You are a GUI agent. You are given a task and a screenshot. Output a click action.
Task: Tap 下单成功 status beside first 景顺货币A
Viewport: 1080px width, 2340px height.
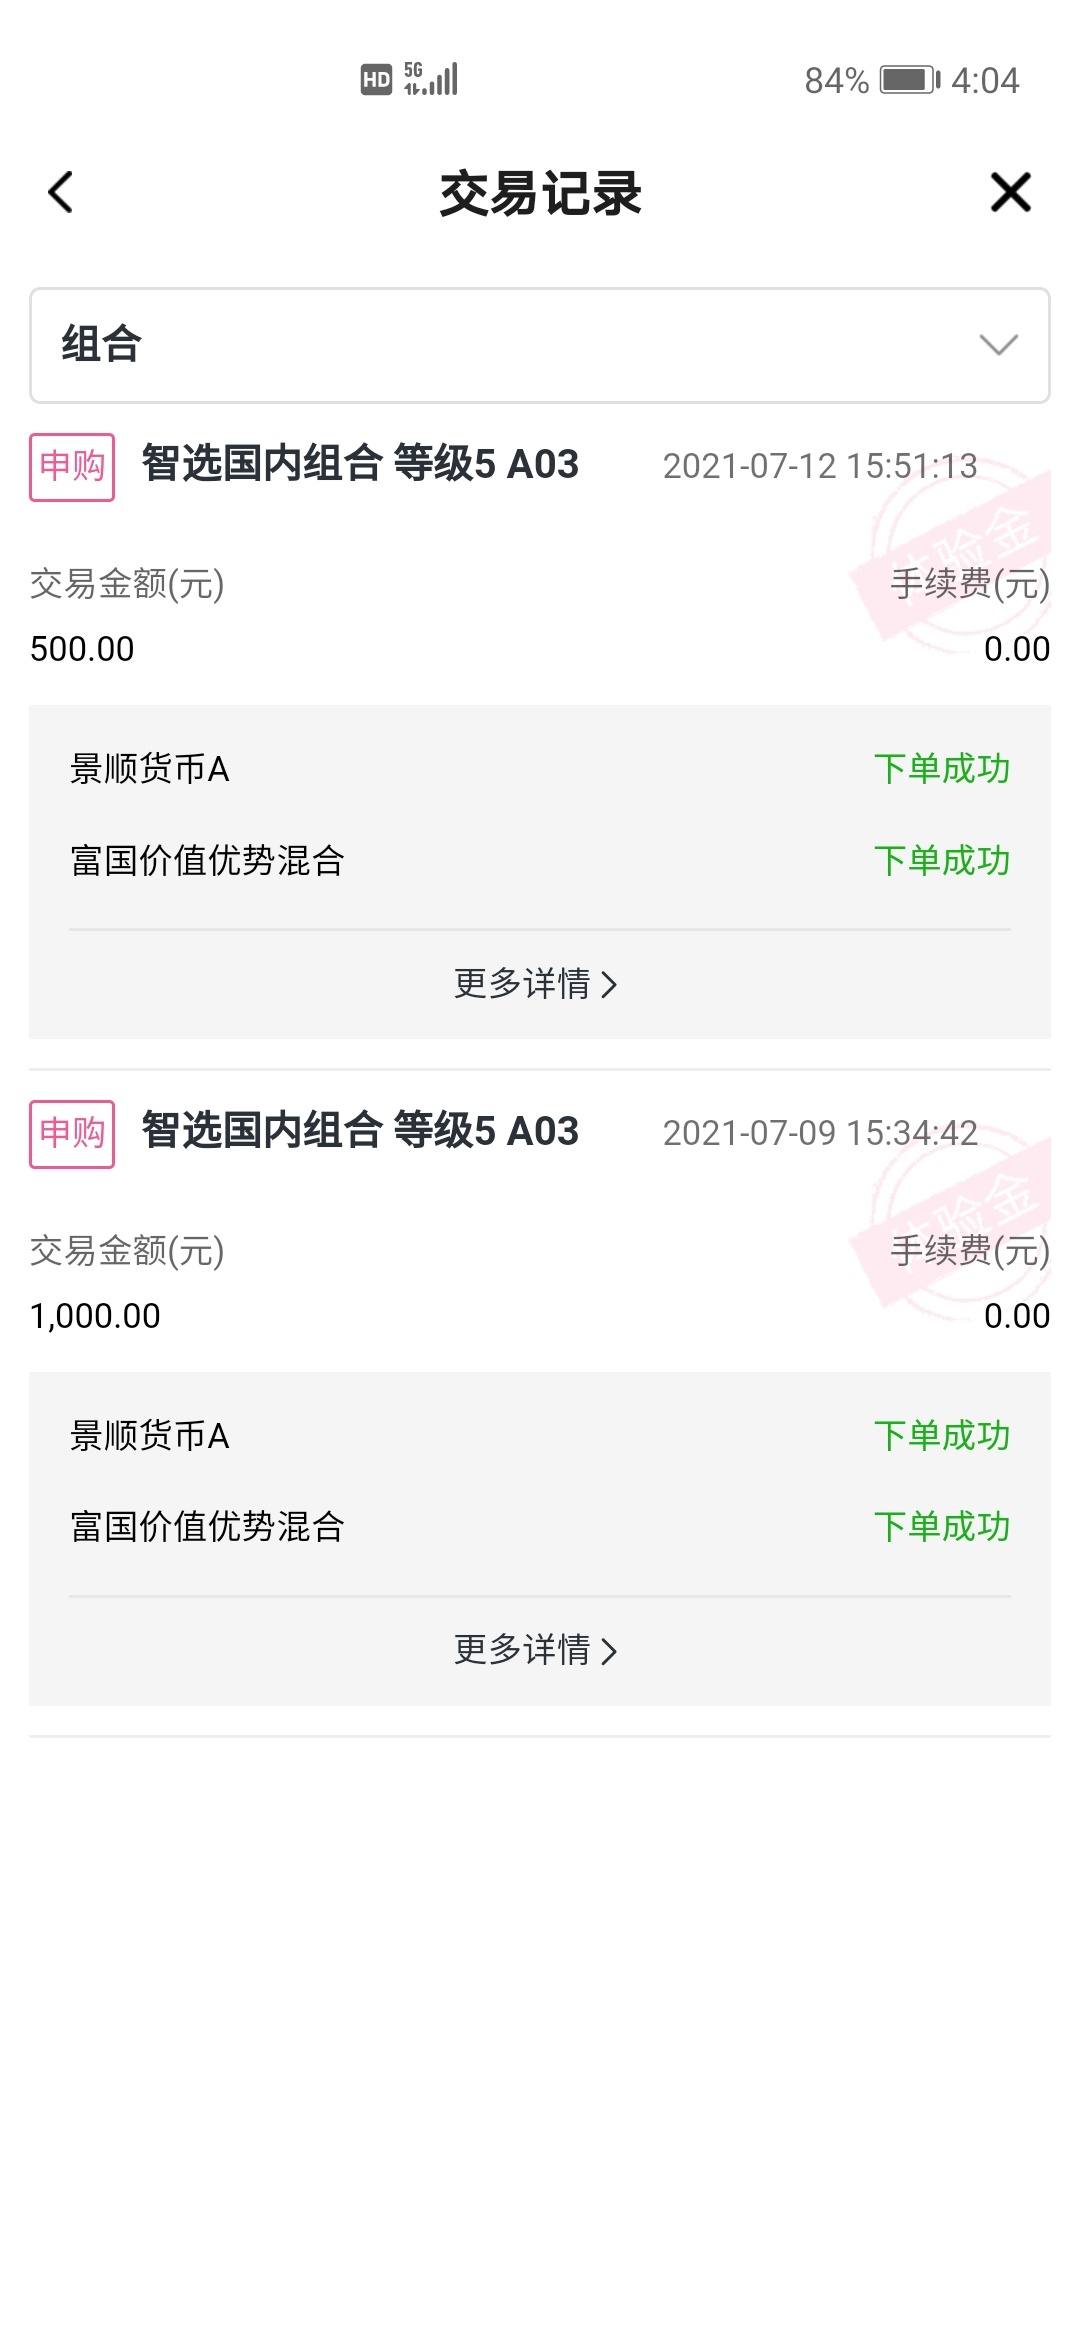[x=942, y=769]
